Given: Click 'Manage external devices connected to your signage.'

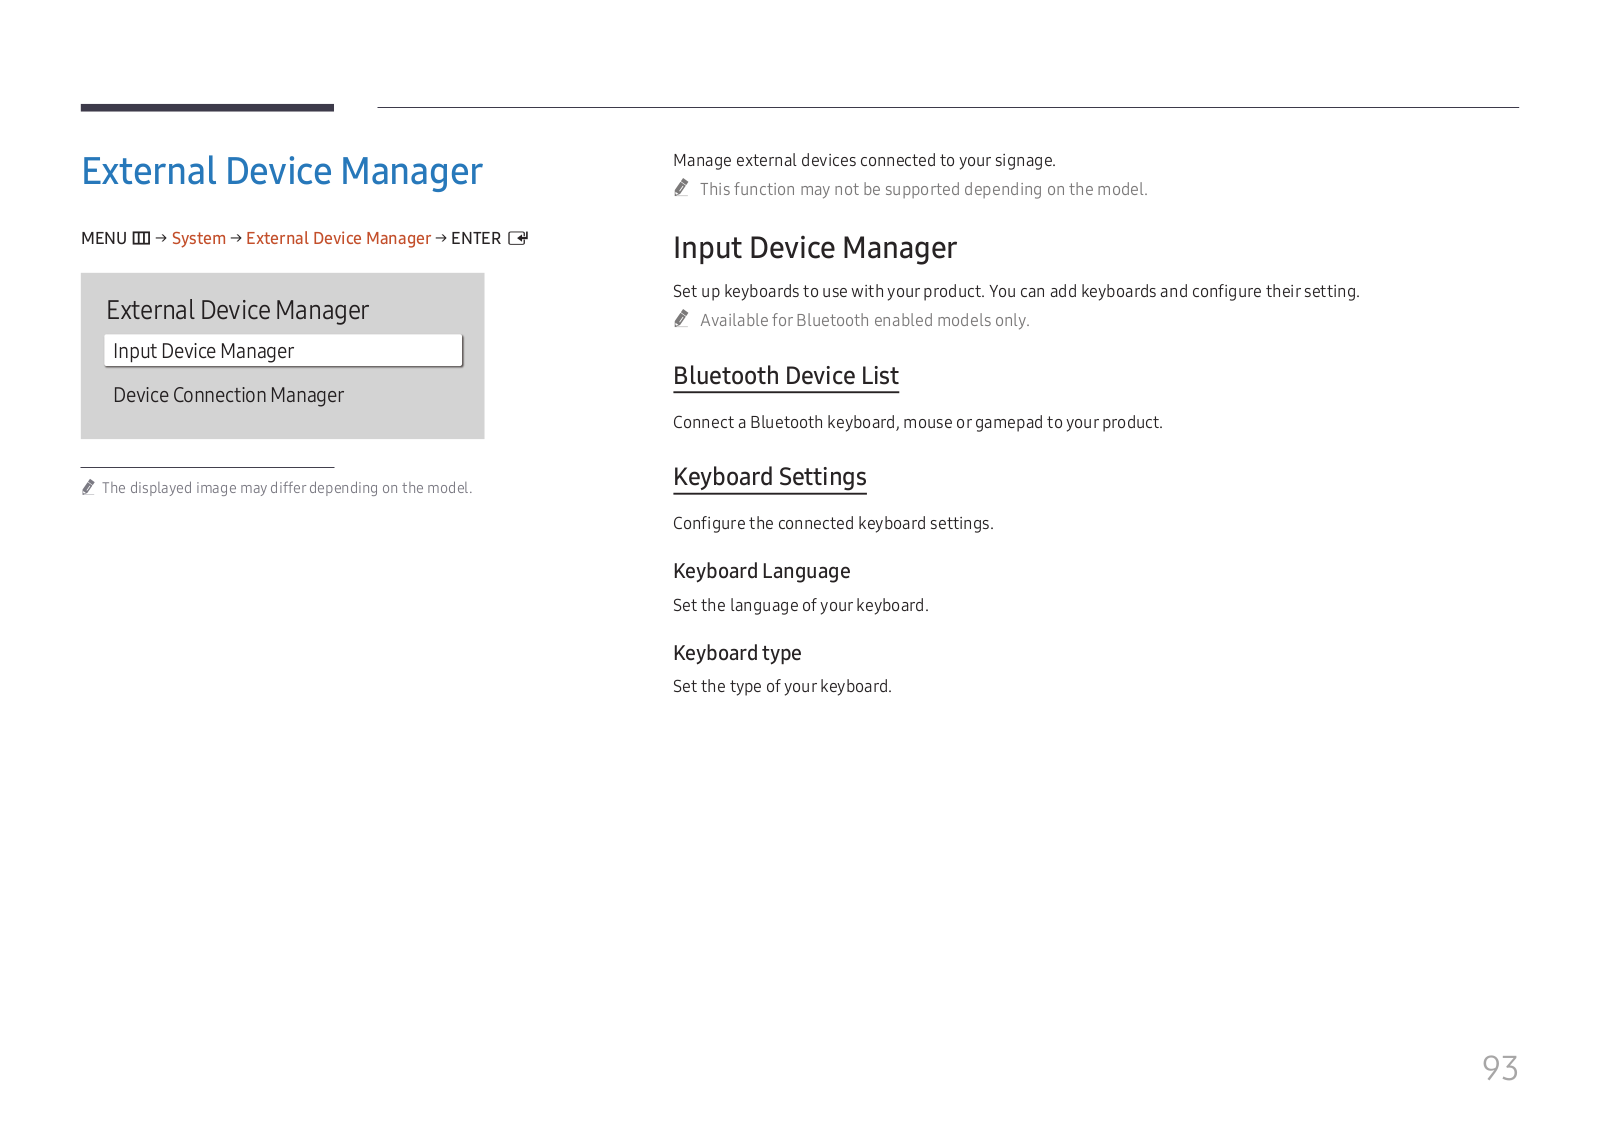Looking at the screenshot, I should pos(864,160).
